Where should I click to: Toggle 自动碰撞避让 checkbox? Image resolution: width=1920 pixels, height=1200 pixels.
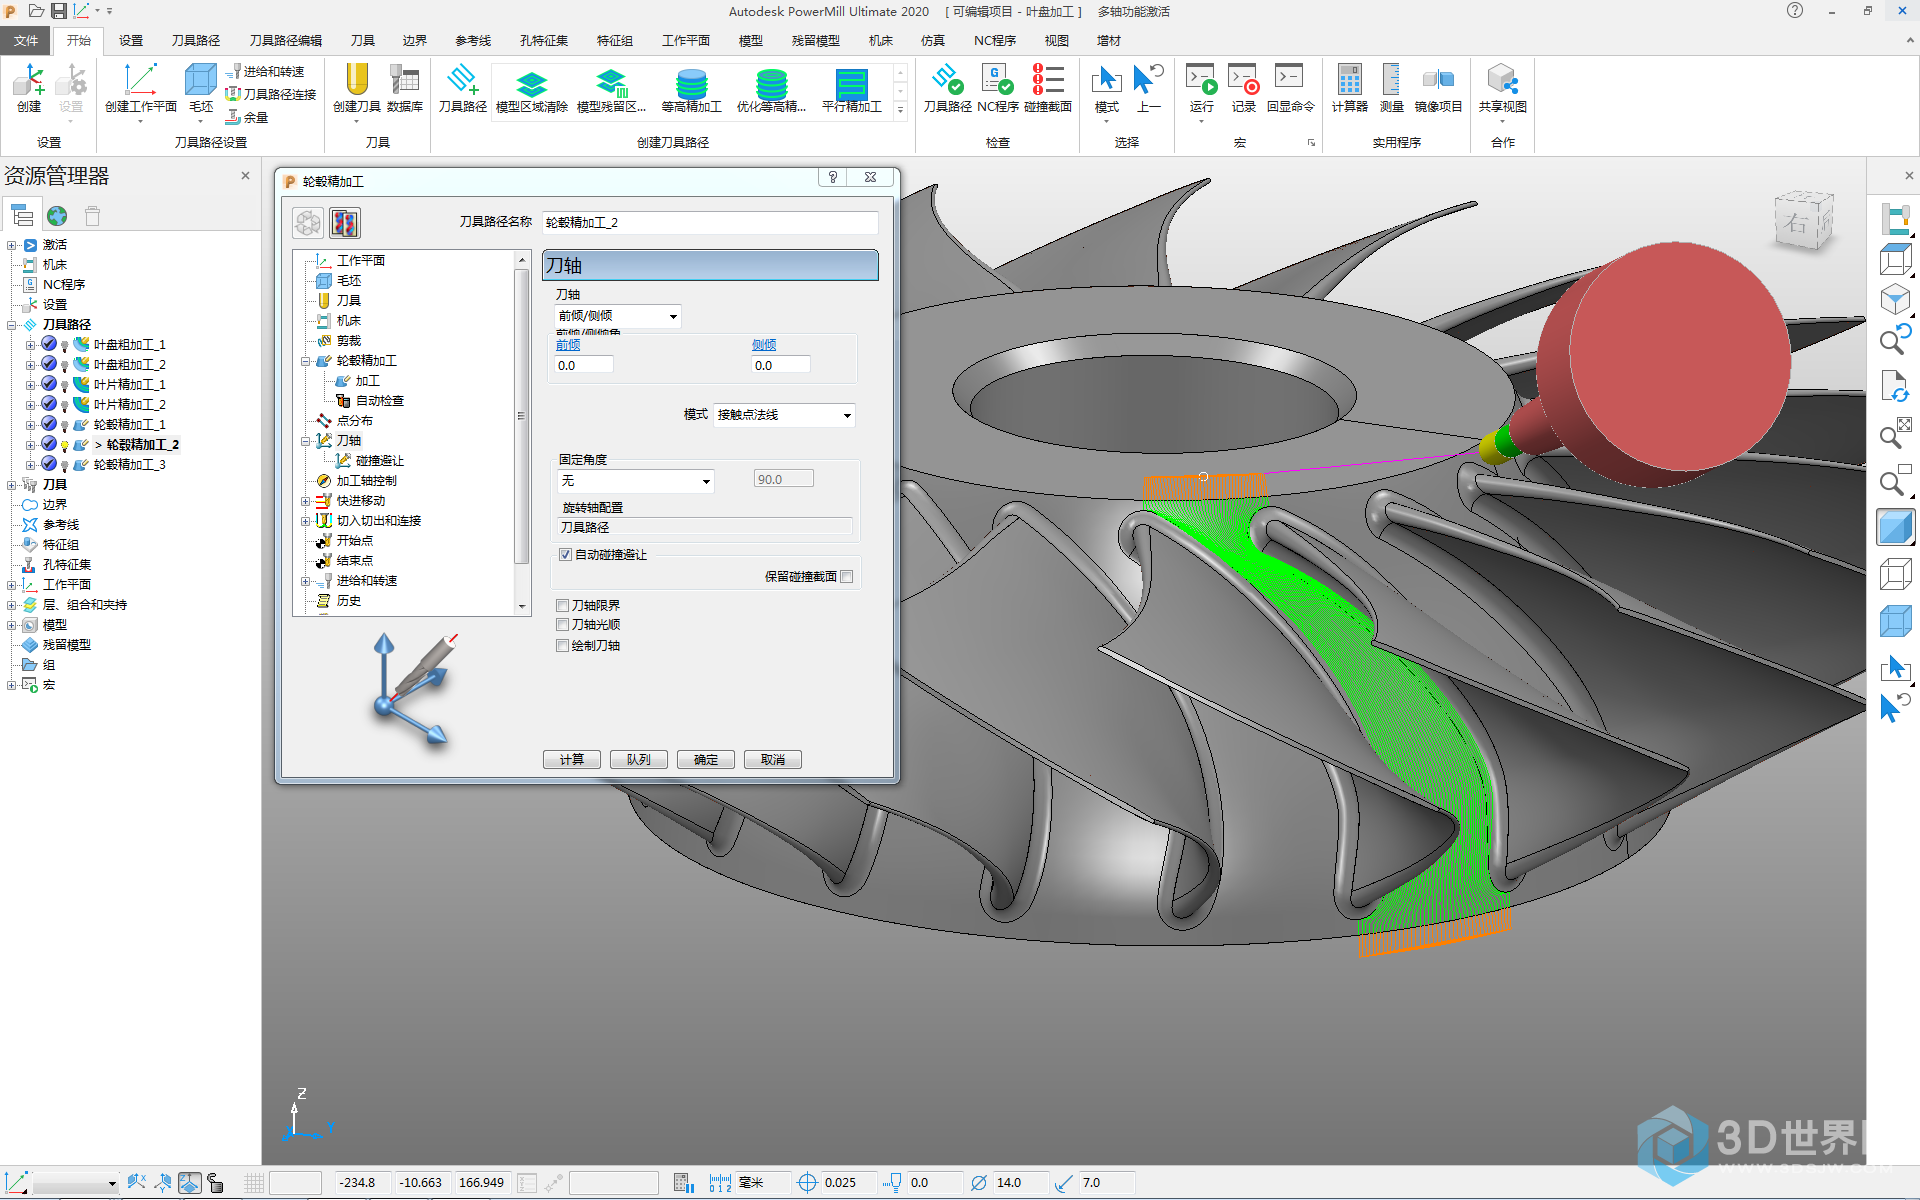tap(565, 555)
